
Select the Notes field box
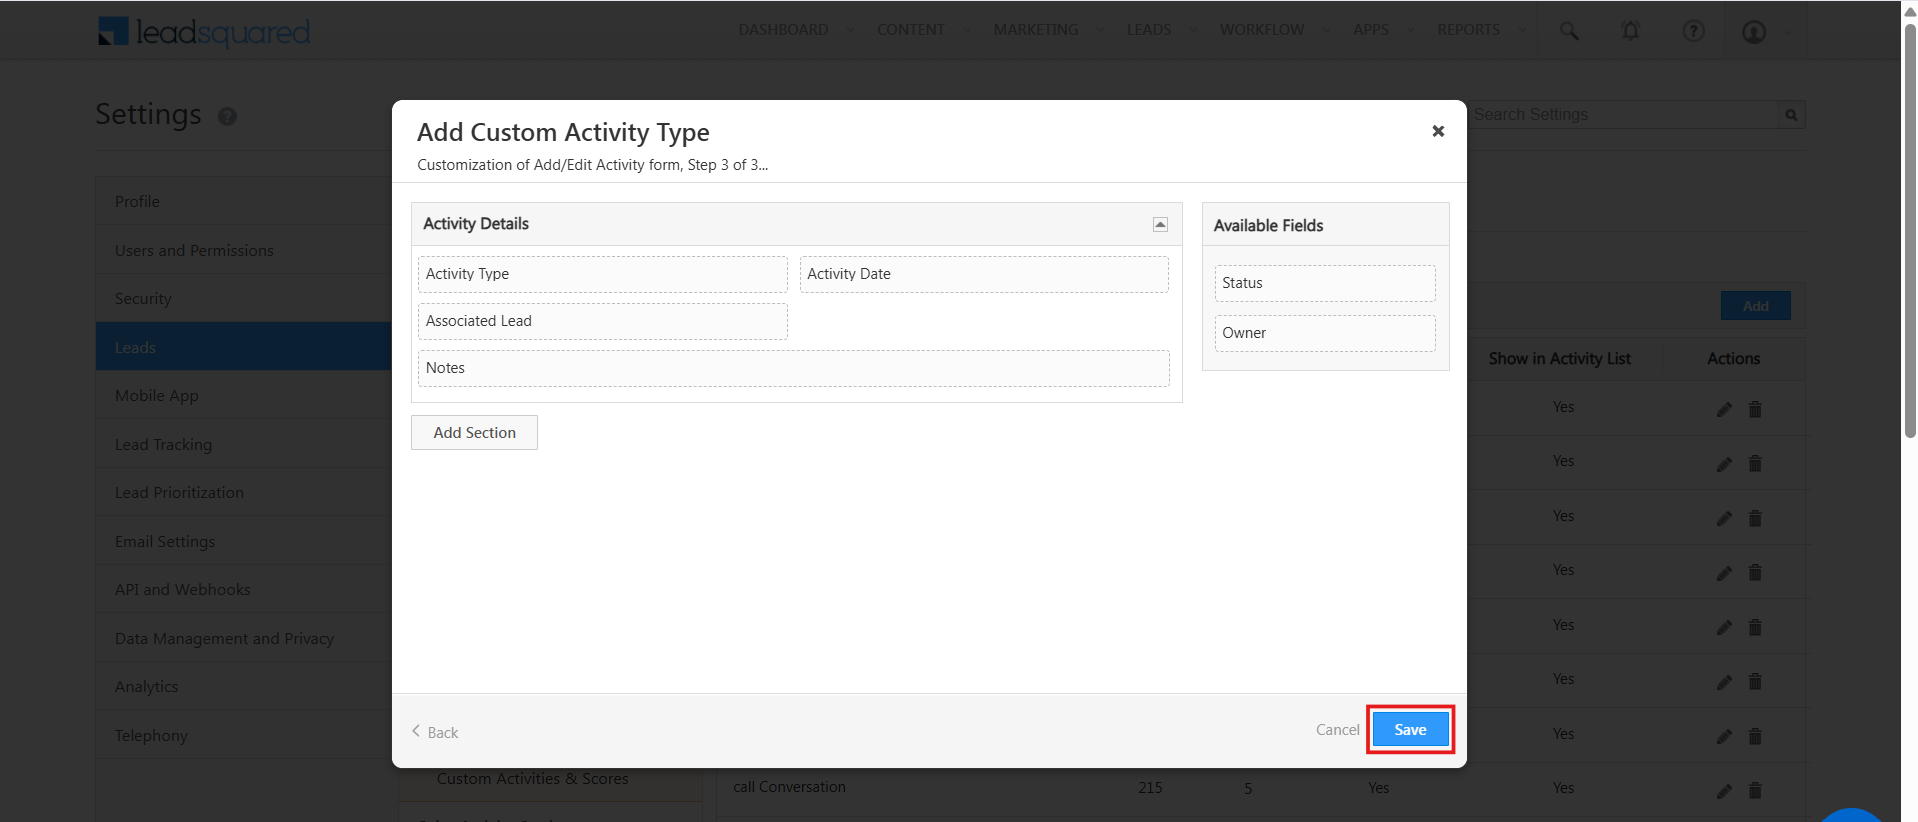[x=794, y=368]
